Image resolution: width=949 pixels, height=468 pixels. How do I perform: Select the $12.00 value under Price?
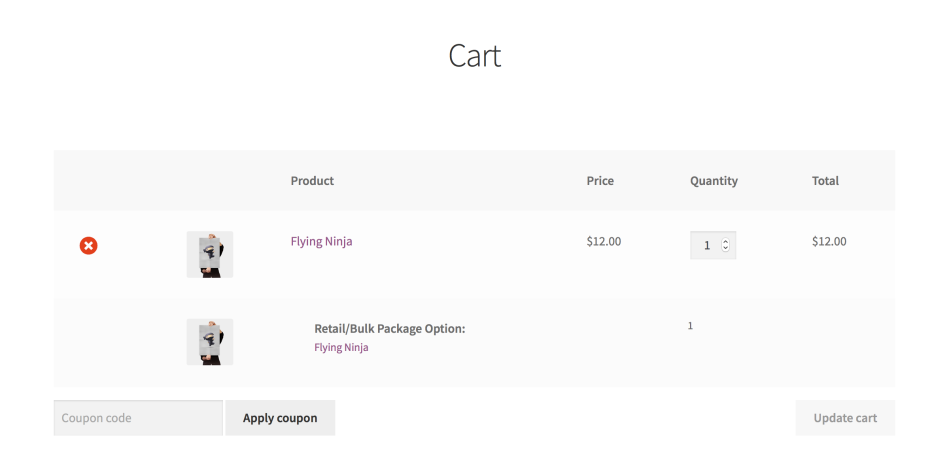[604, 241]
